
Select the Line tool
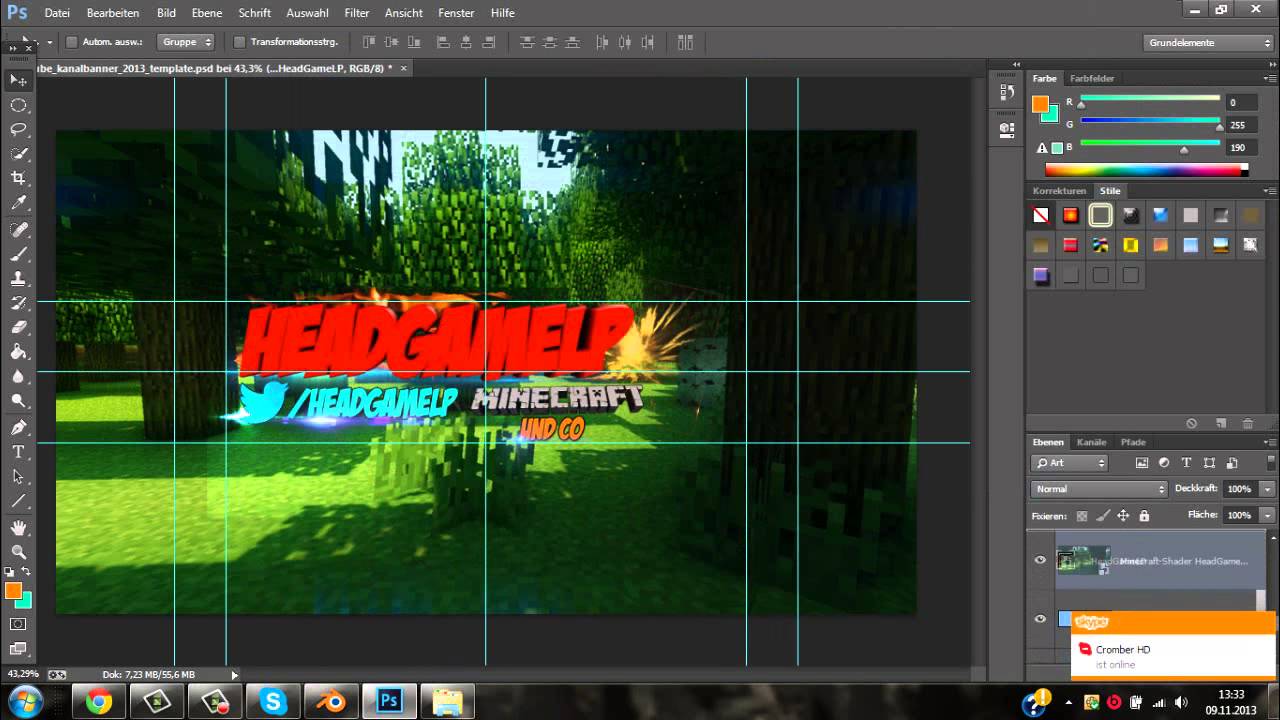tap(18, 501)
